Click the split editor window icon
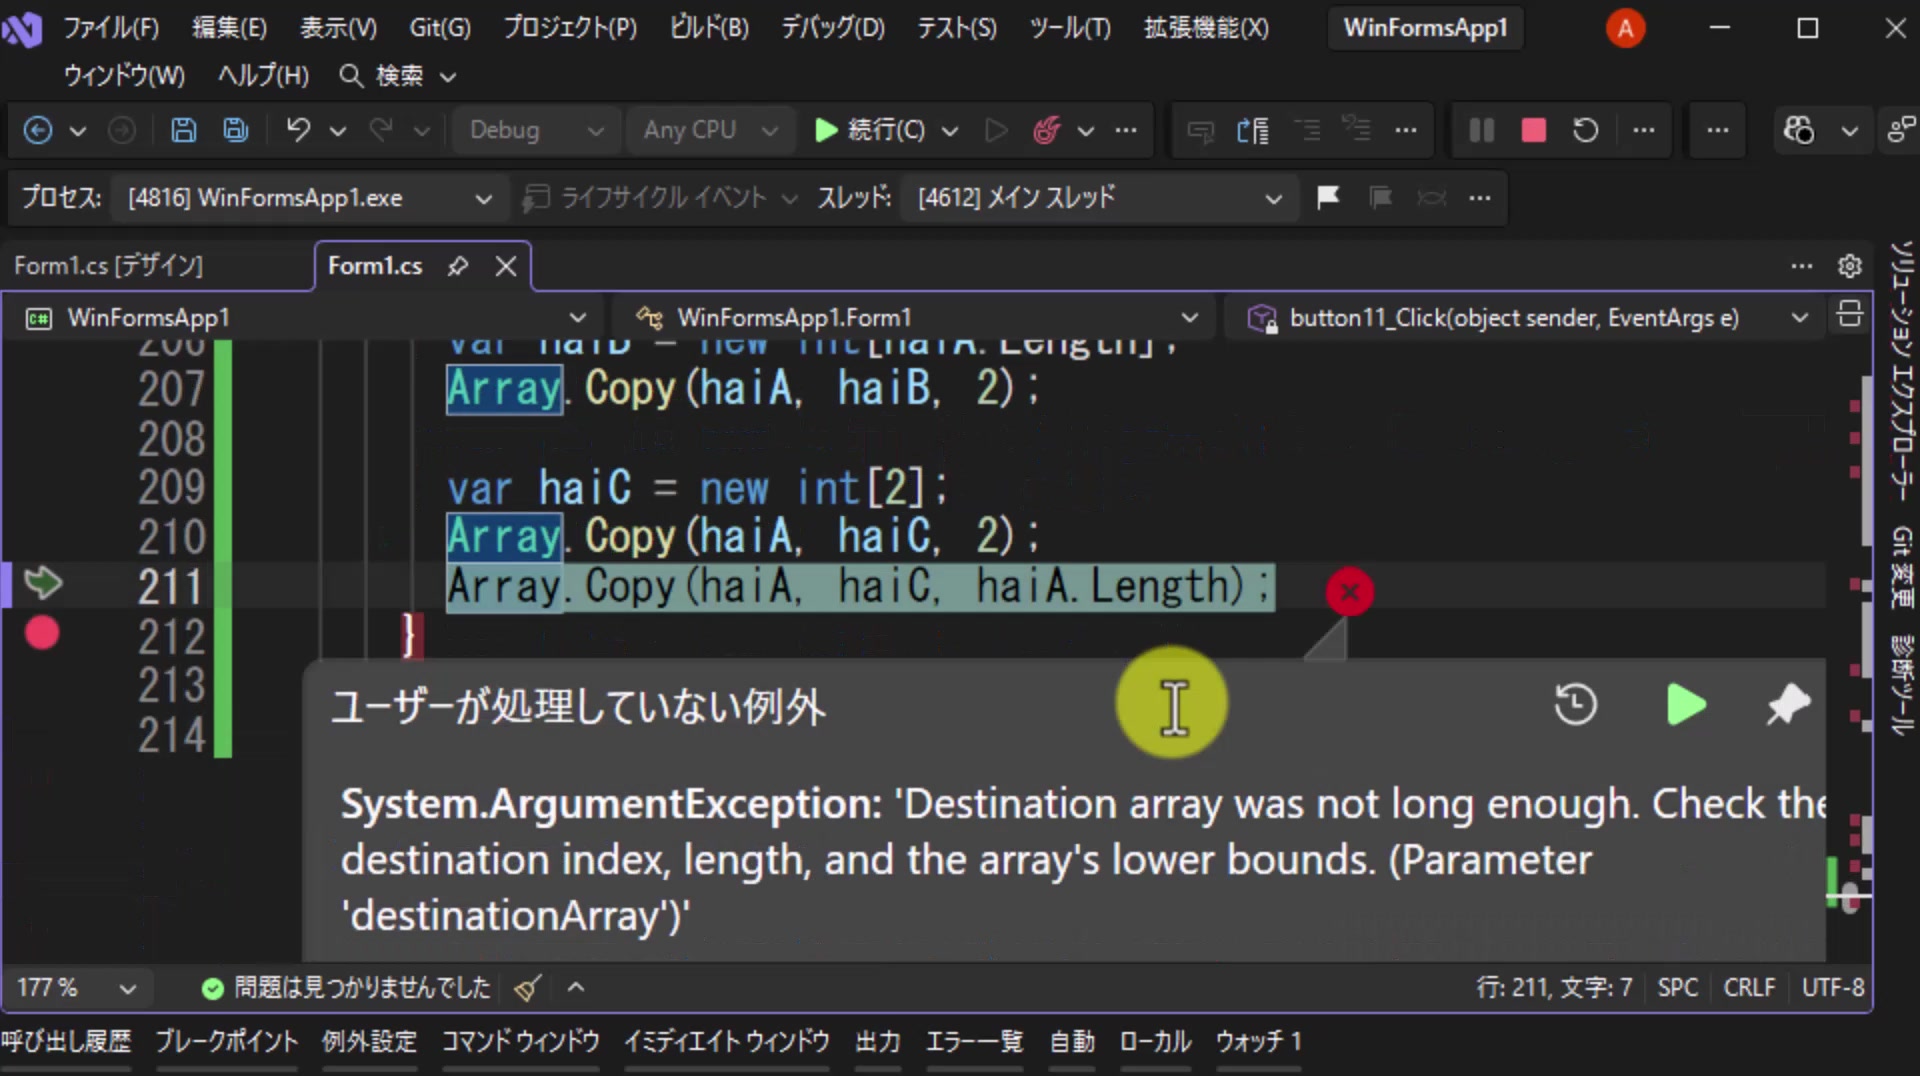The width and height of the screenshot is (1920, 1076). tap(1850, 316)
